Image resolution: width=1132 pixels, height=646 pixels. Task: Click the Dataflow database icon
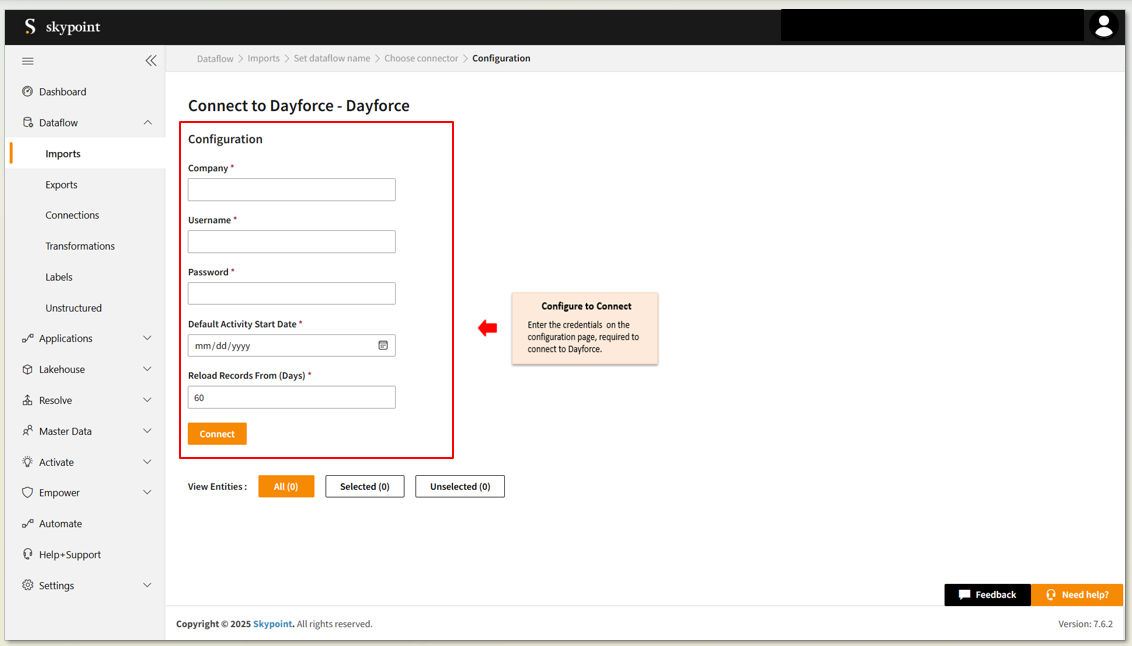[x=27, y=123]
